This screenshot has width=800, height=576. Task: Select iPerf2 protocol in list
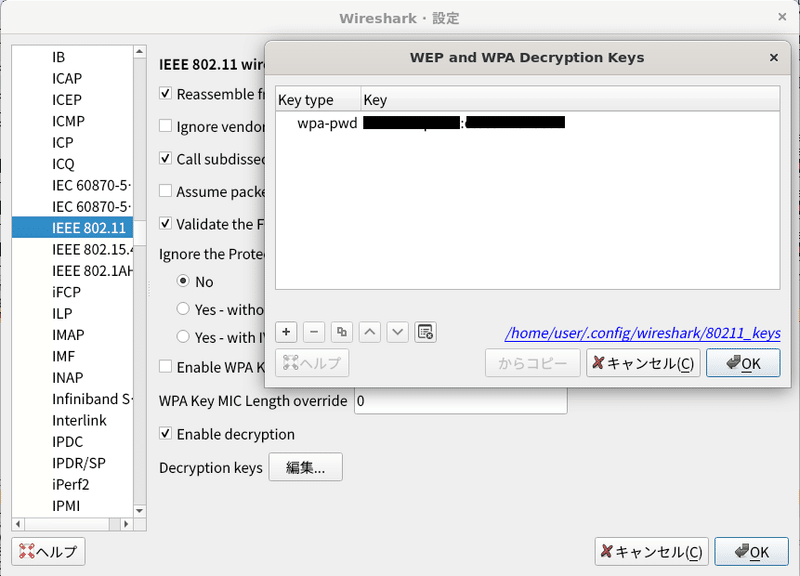(72, 484)
